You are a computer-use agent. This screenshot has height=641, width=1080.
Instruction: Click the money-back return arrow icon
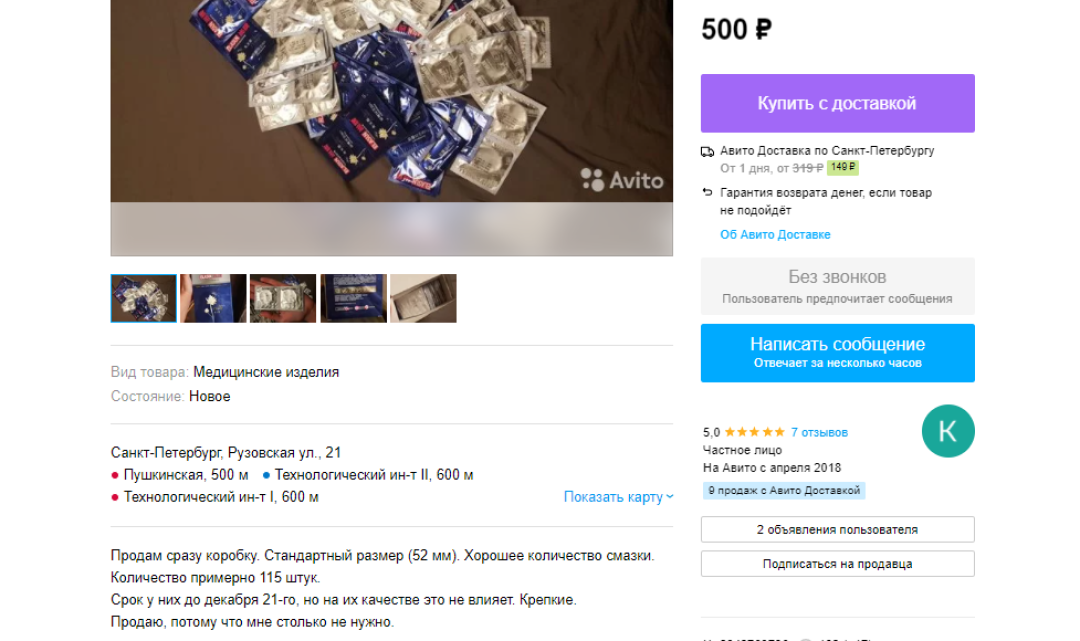pyautogui.click(x=707, y=193)
